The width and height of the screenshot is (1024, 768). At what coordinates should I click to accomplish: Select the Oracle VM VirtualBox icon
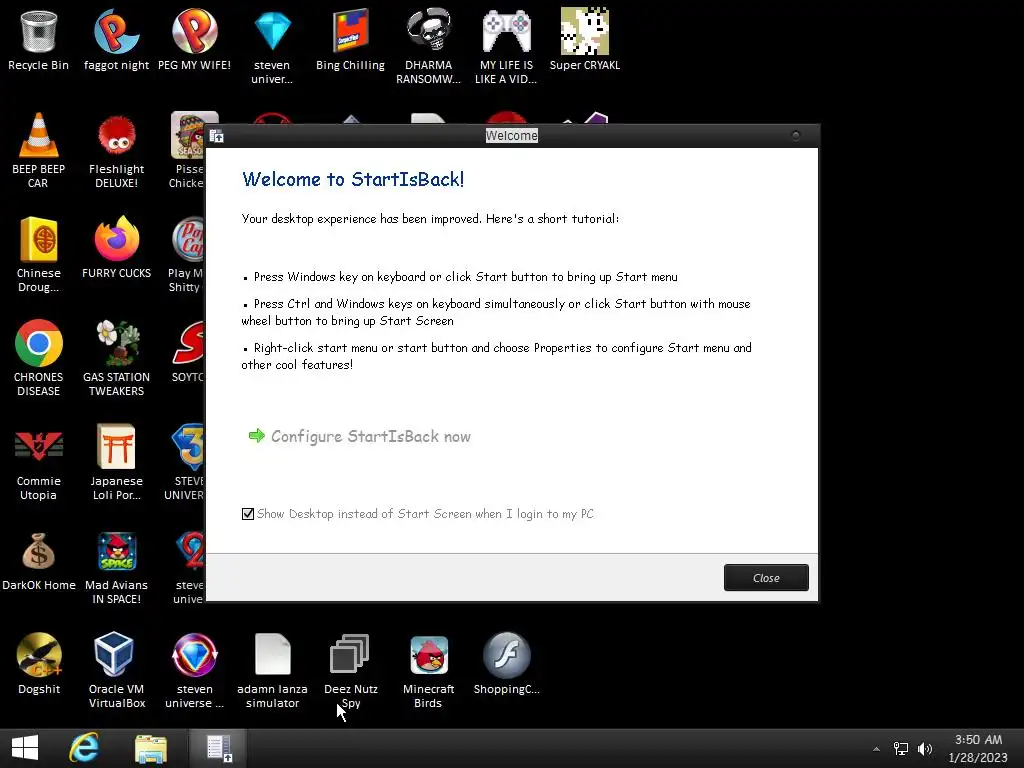coord(116,670)
